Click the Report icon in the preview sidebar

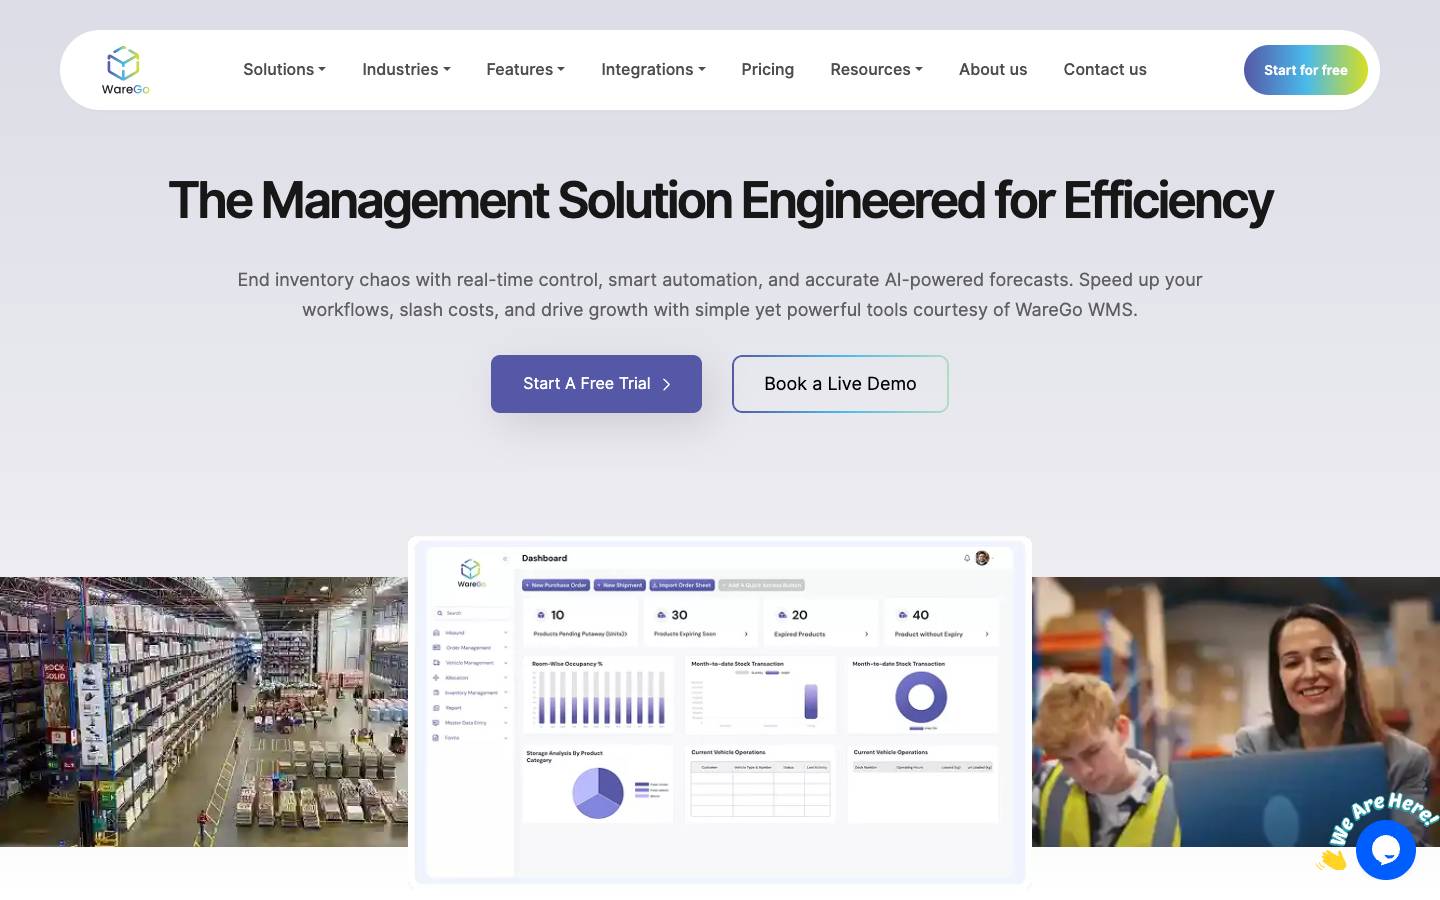tap(436, 708)
